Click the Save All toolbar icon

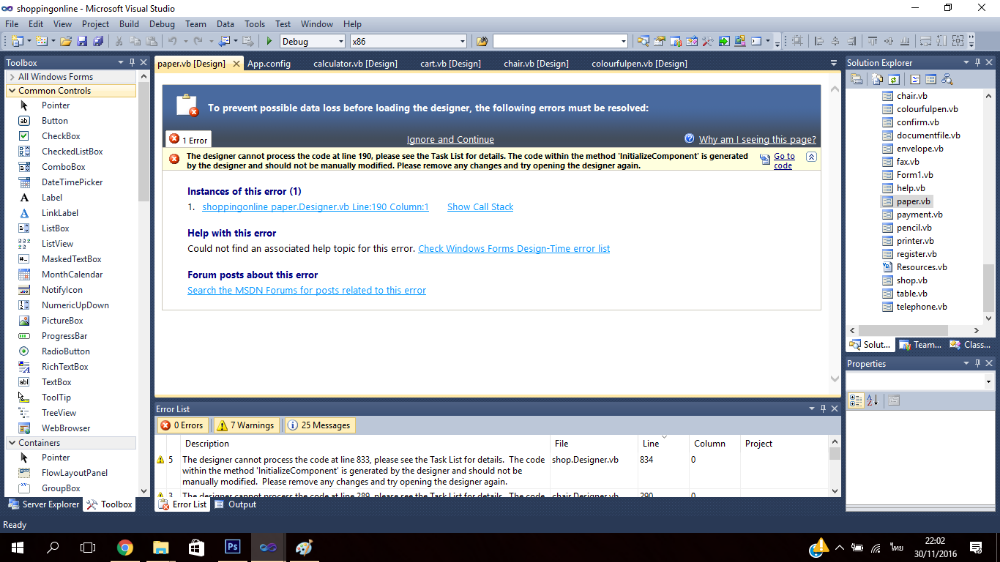98,41
